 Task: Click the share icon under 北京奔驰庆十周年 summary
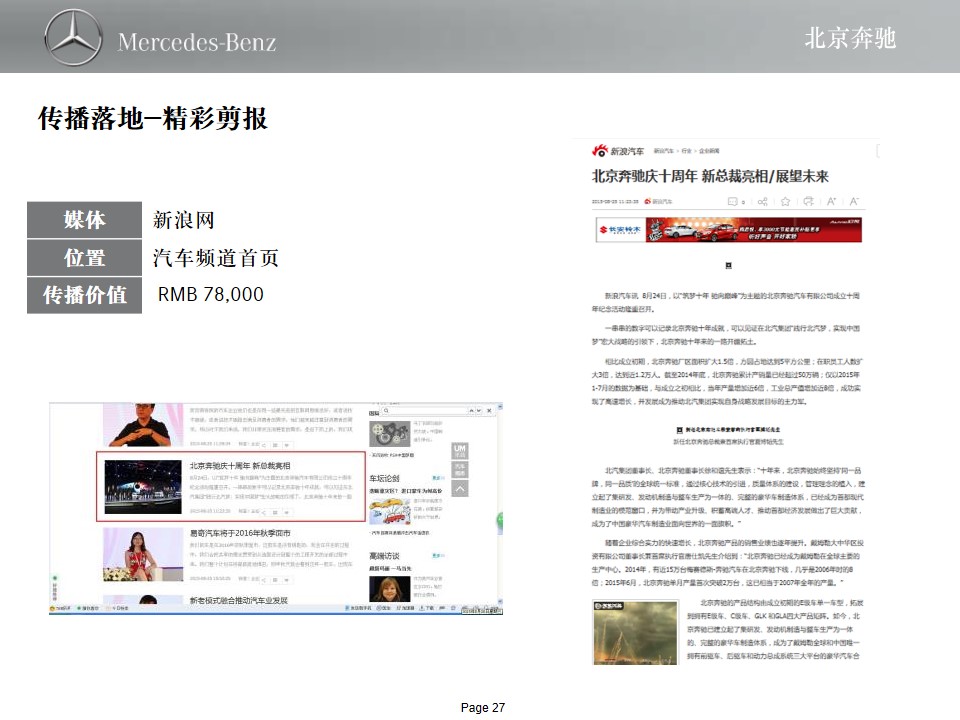tap(264, 512)
